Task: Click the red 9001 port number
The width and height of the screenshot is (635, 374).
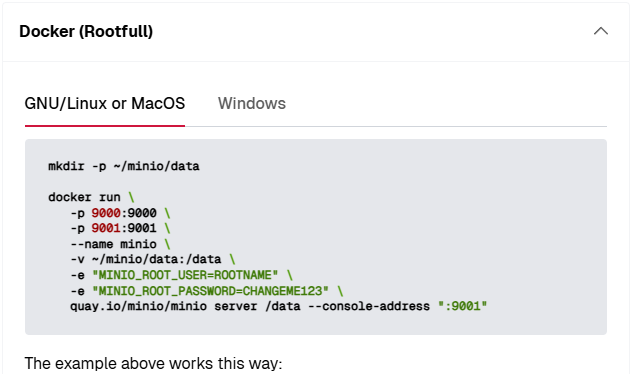Action: 106,228
